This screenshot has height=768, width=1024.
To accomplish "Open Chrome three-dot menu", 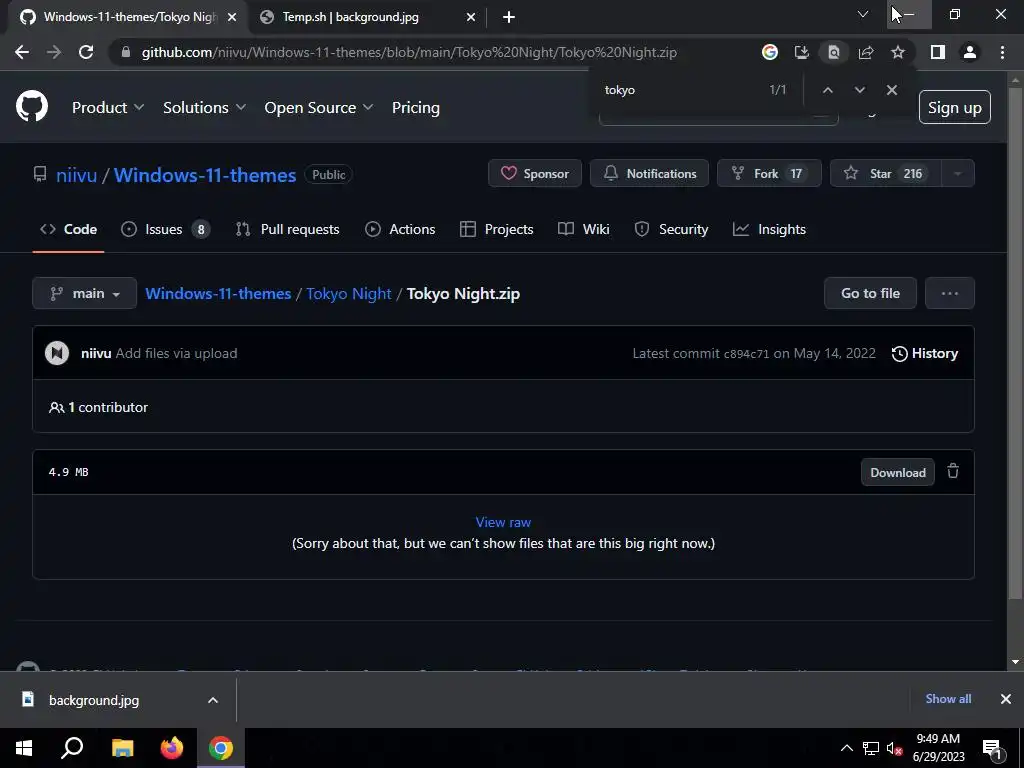I will 1002,52.
